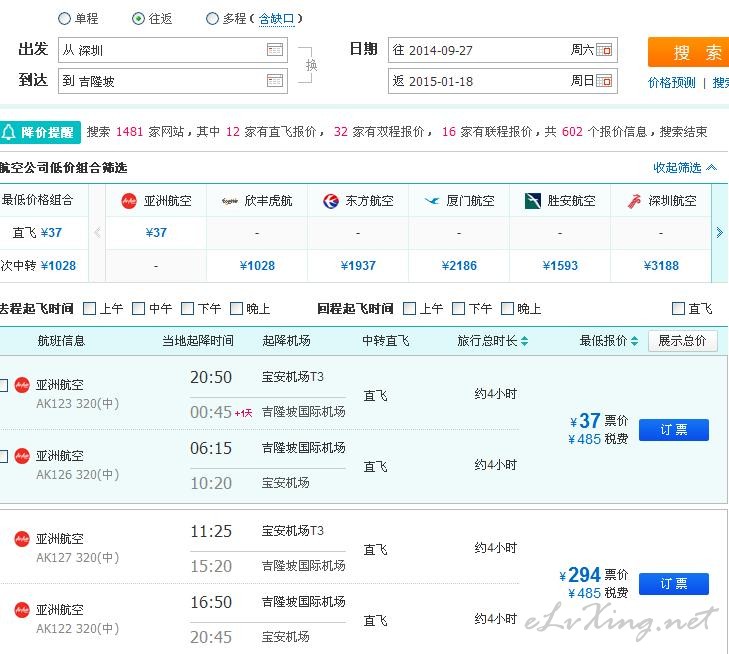Viewport: 729px width, 654px height.
Task: Click flight number text AK127 320(中)
Action: click(x=78, y=557)
